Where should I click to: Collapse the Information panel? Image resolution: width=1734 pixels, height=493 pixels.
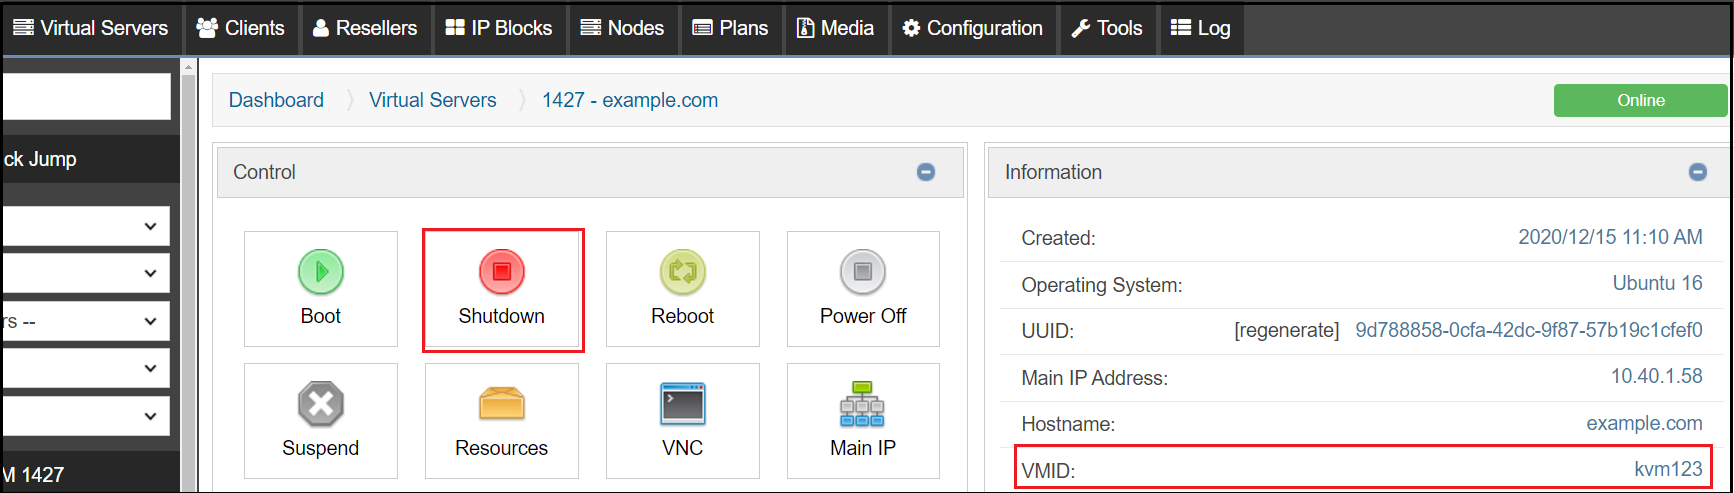point(1697,172)
